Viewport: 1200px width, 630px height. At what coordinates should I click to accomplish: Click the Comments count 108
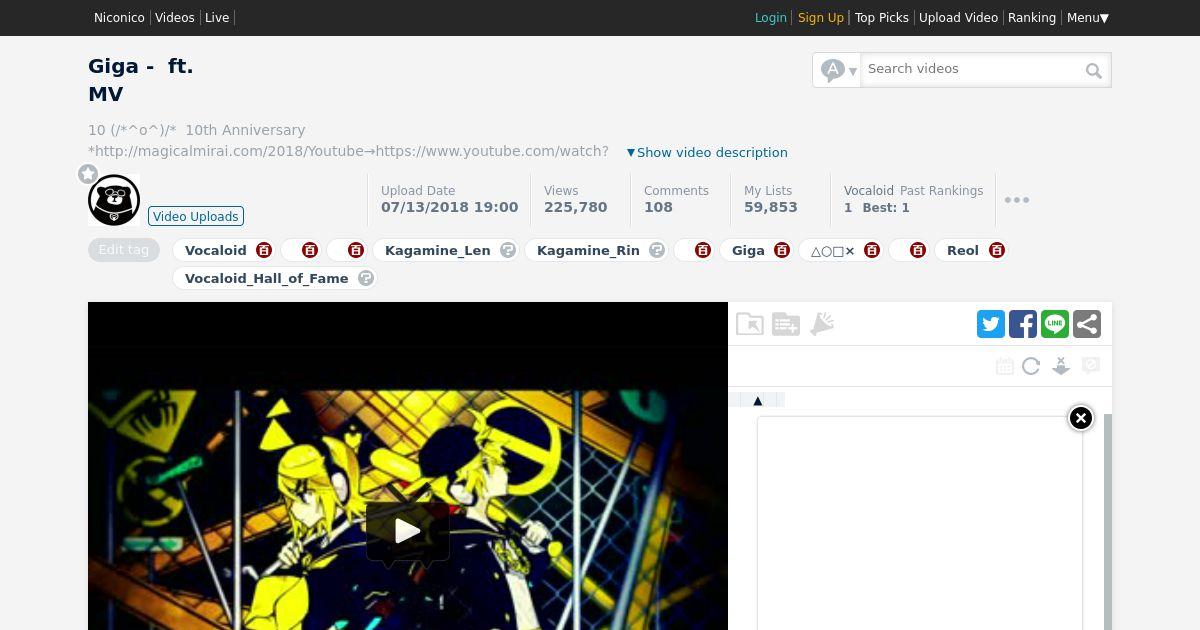pos(658,207)
